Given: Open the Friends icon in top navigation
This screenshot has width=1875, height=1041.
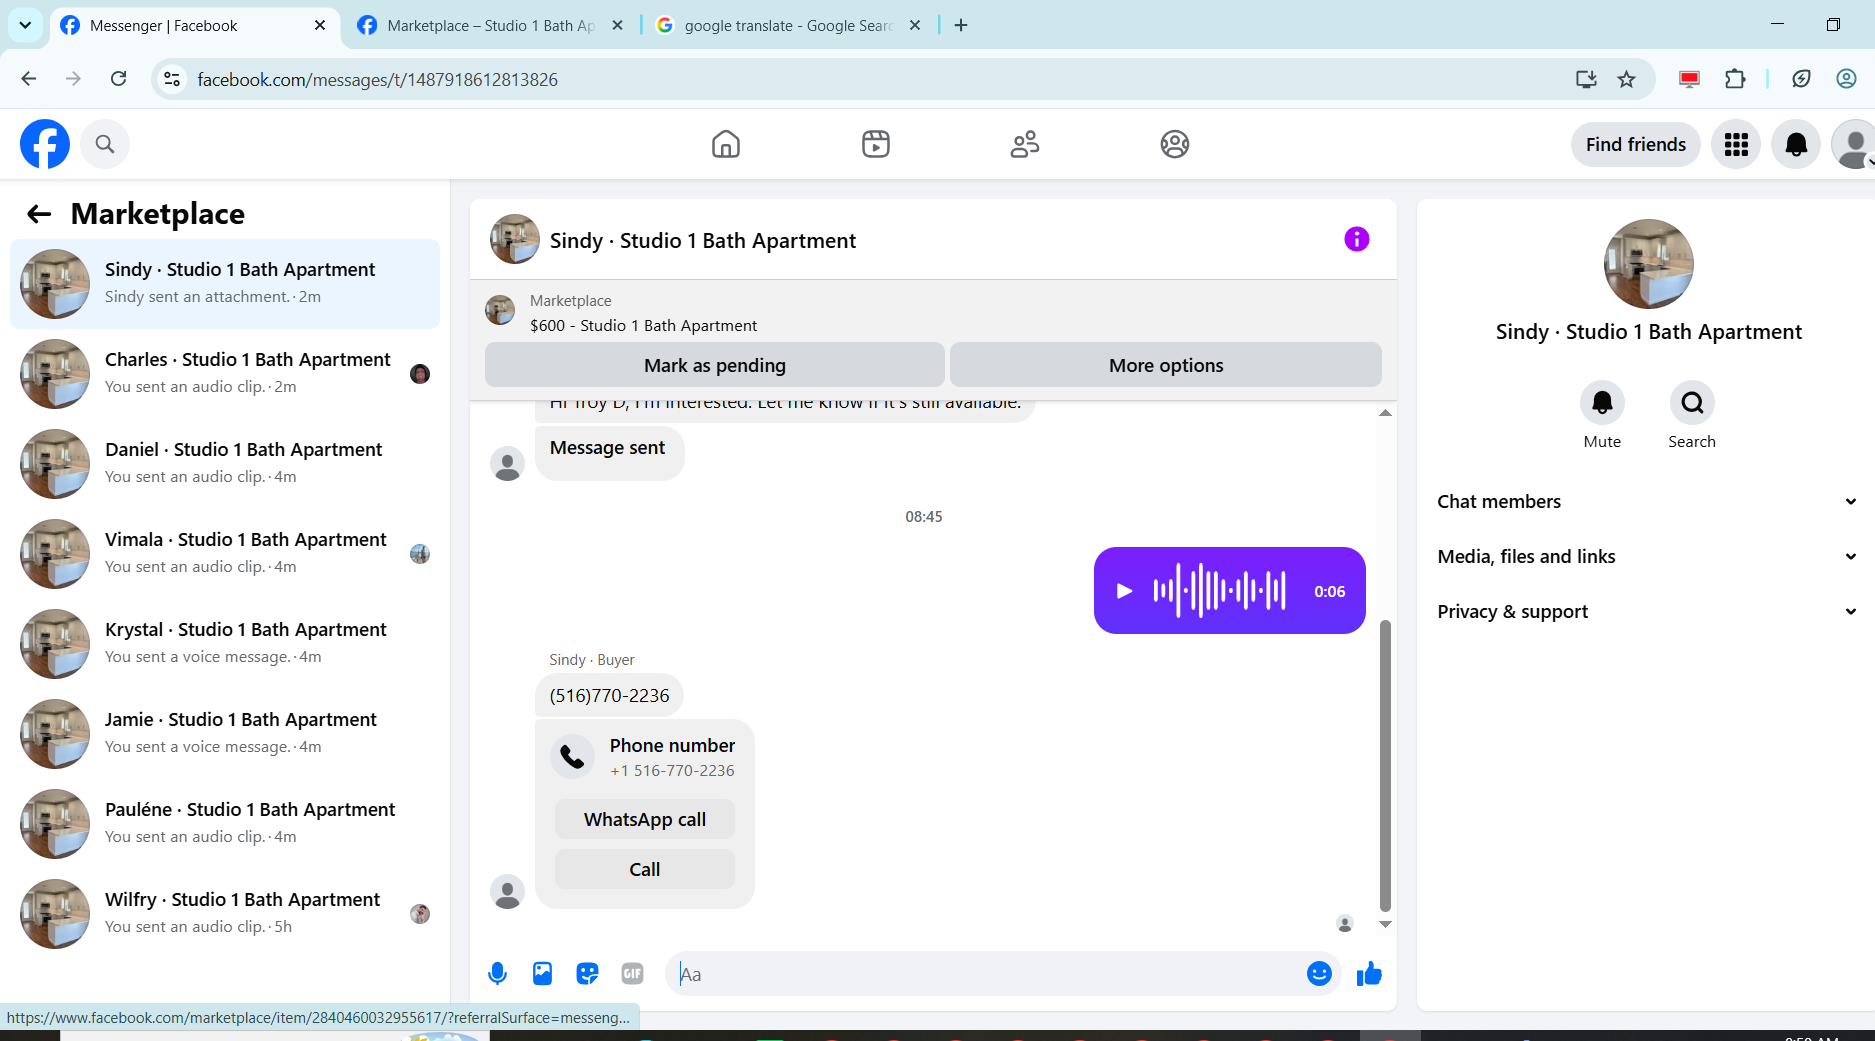Looking at the screenshot, I should coord(1025,144).
